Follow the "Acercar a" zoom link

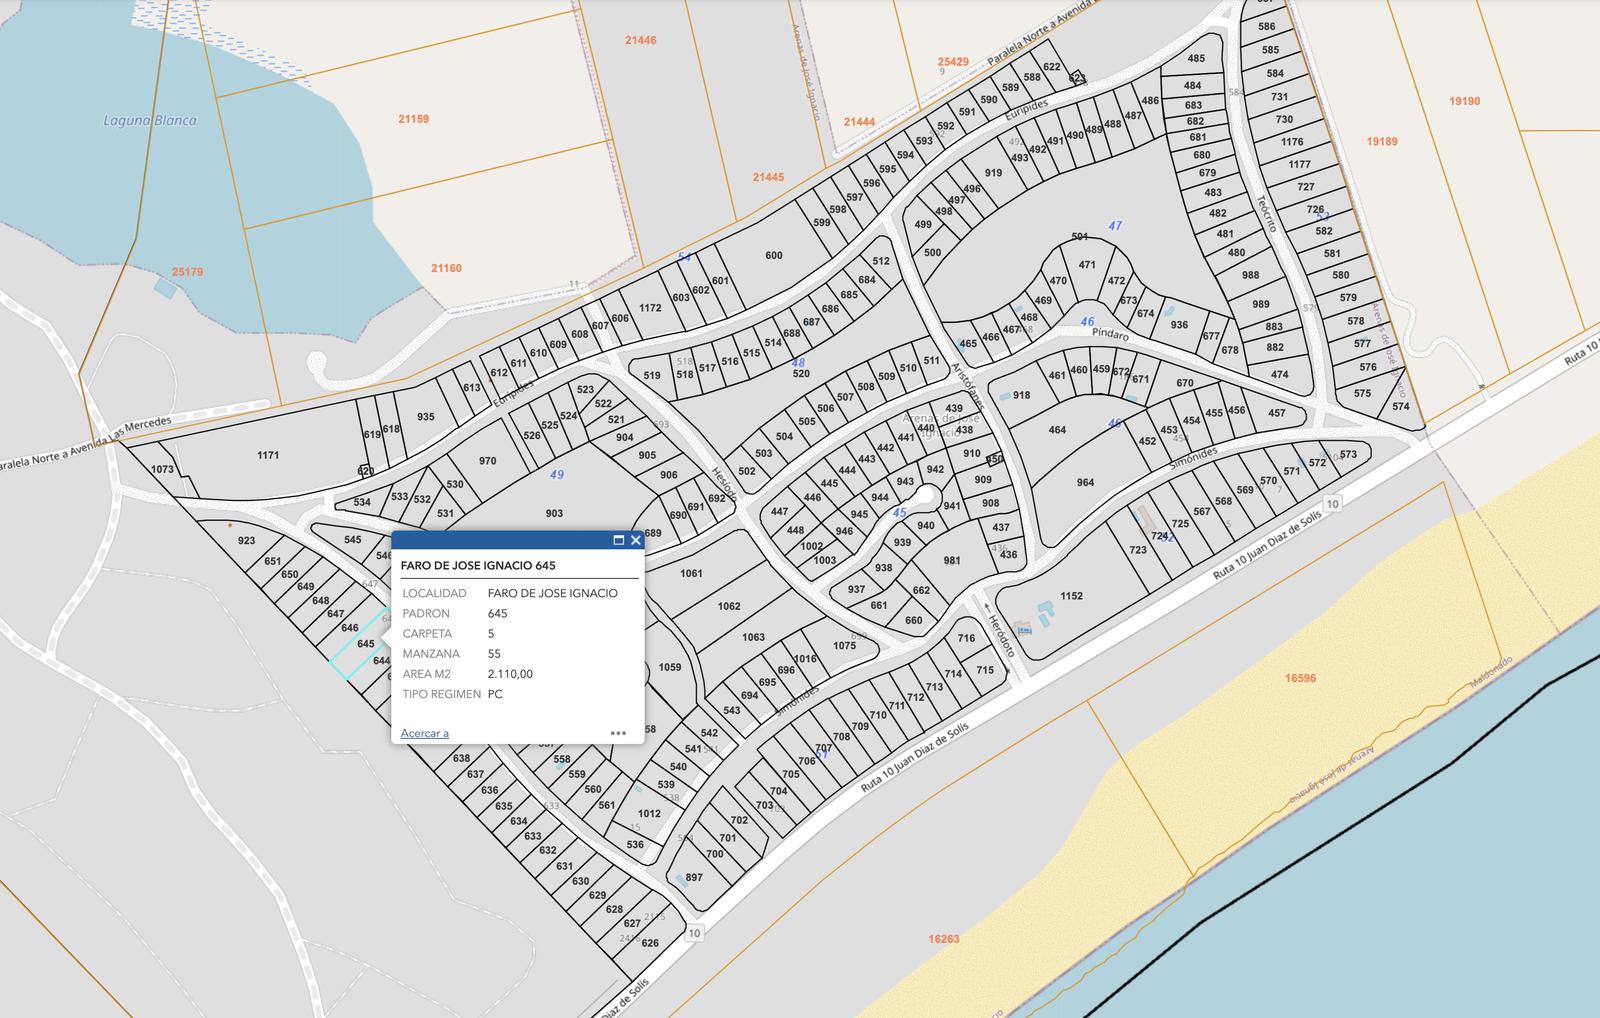tap(424, 733)
